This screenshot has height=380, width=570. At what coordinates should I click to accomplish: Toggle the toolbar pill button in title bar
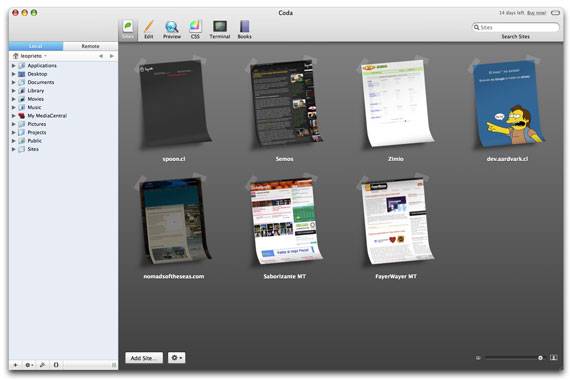(x=555, y=13)
